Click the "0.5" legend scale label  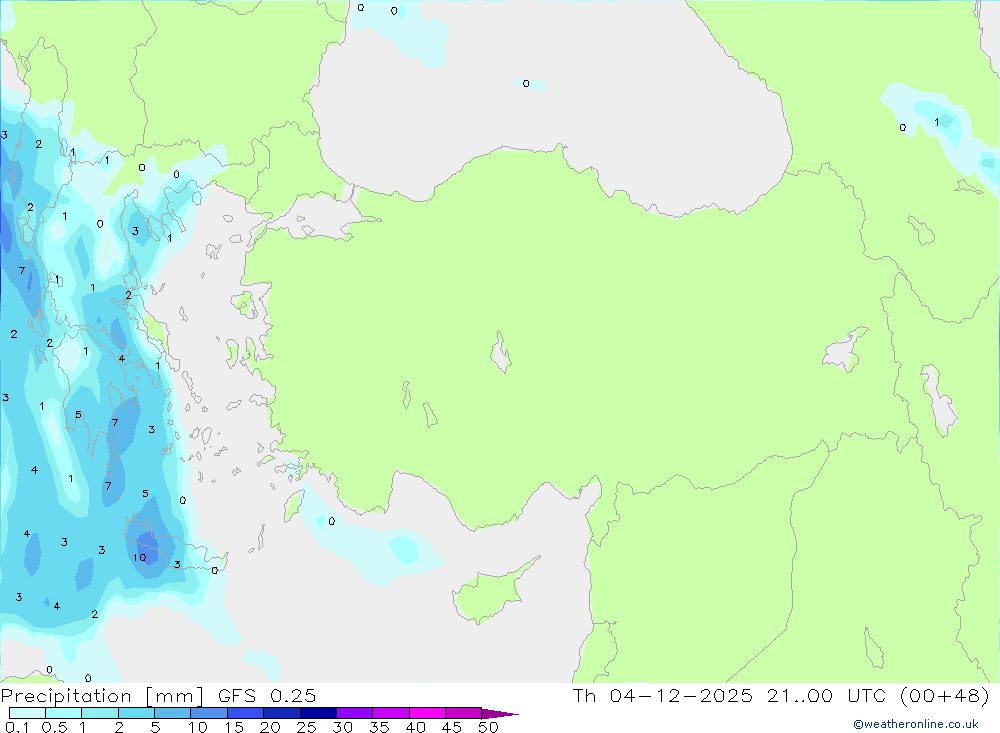[54, 727]
